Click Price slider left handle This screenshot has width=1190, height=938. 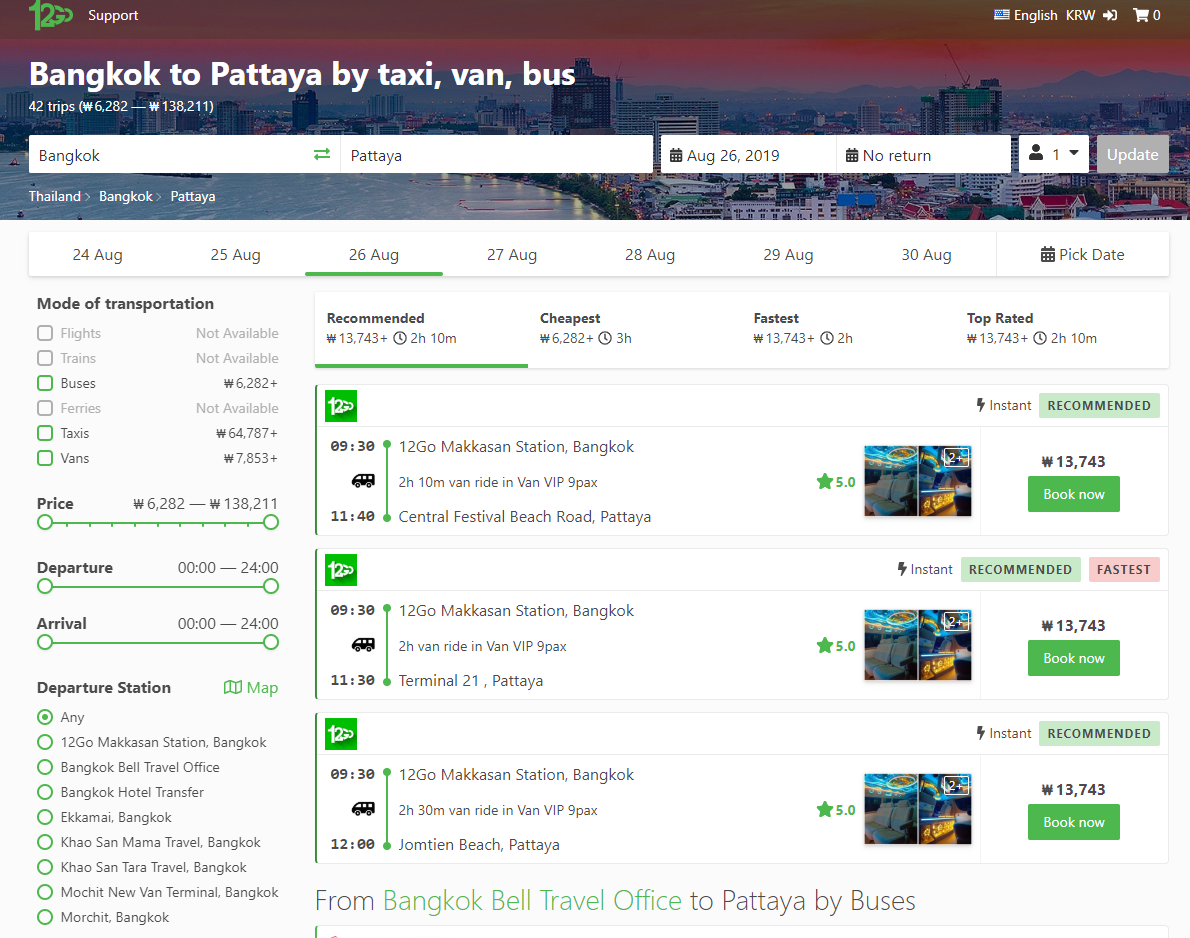pyautogui.click(x=45, y=522)
